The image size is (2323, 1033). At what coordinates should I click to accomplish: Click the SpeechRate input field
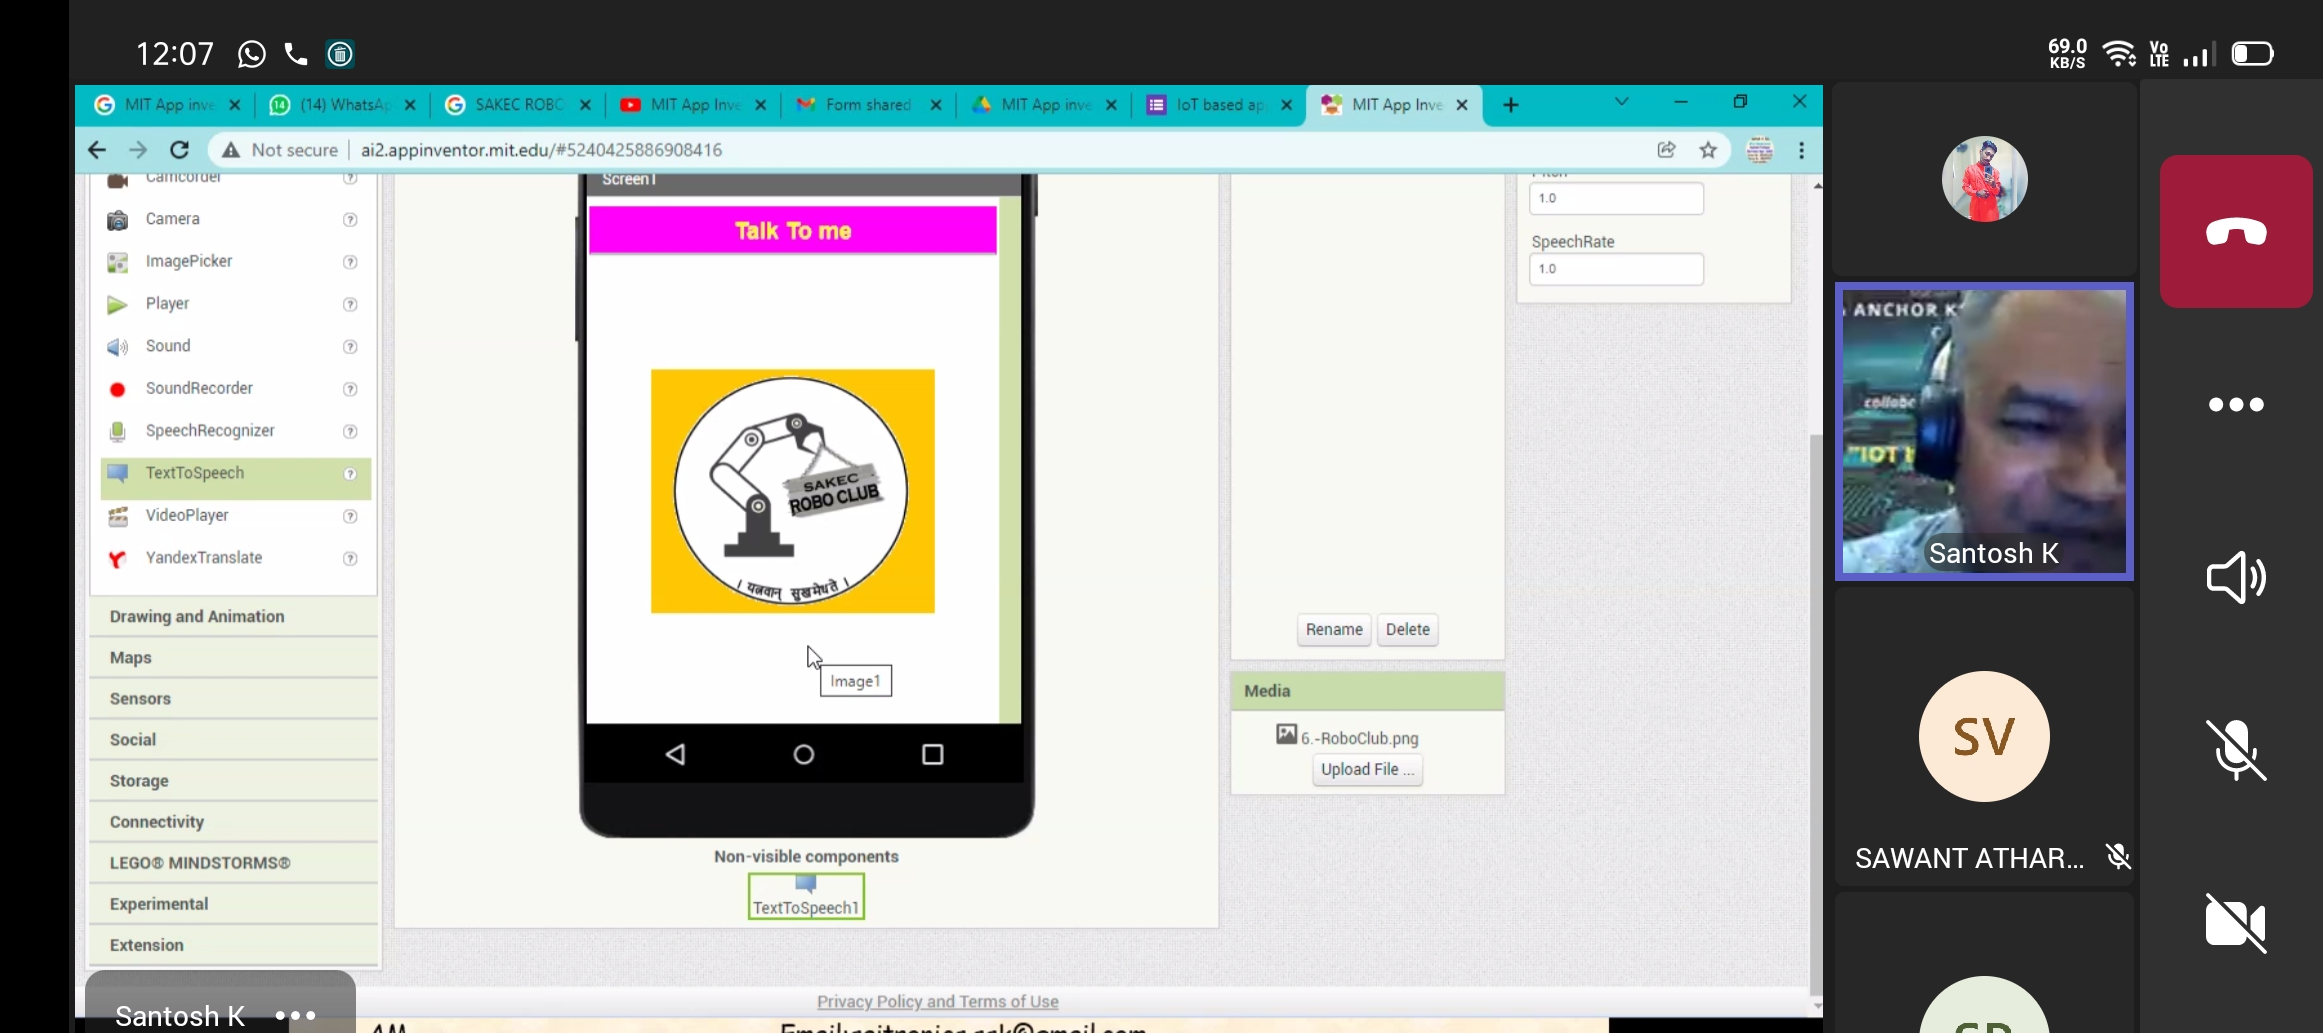pos(1616,269)
